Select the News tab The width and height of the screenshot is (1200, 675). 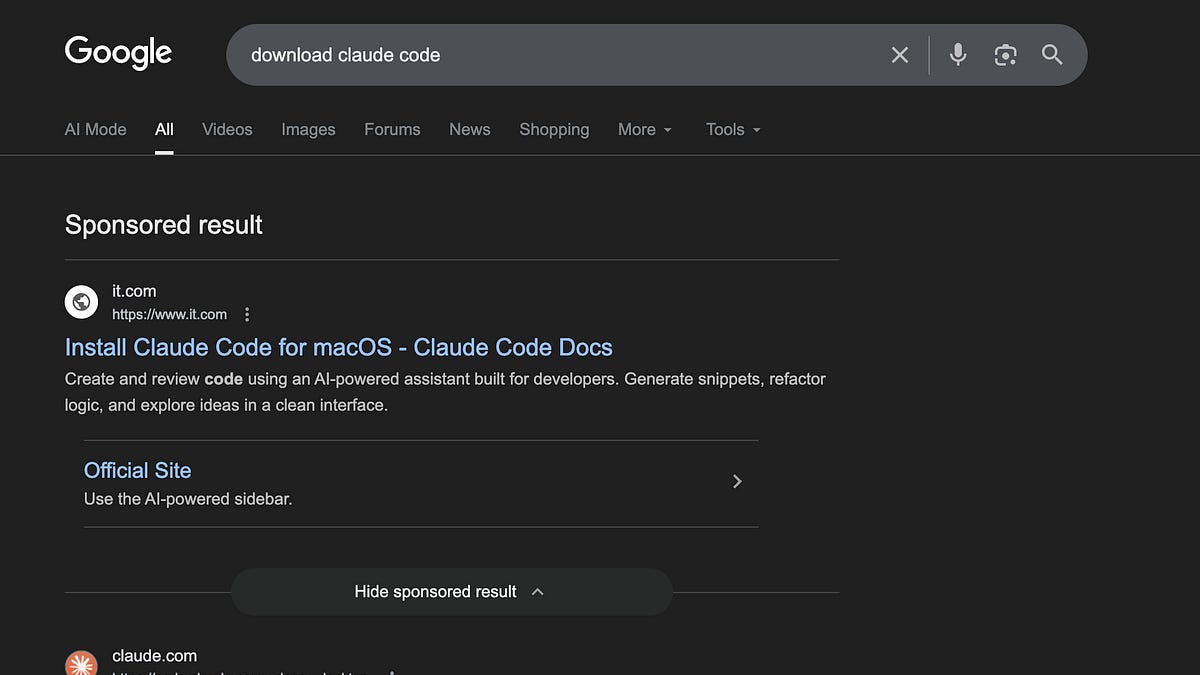click(x=470, y=129)
